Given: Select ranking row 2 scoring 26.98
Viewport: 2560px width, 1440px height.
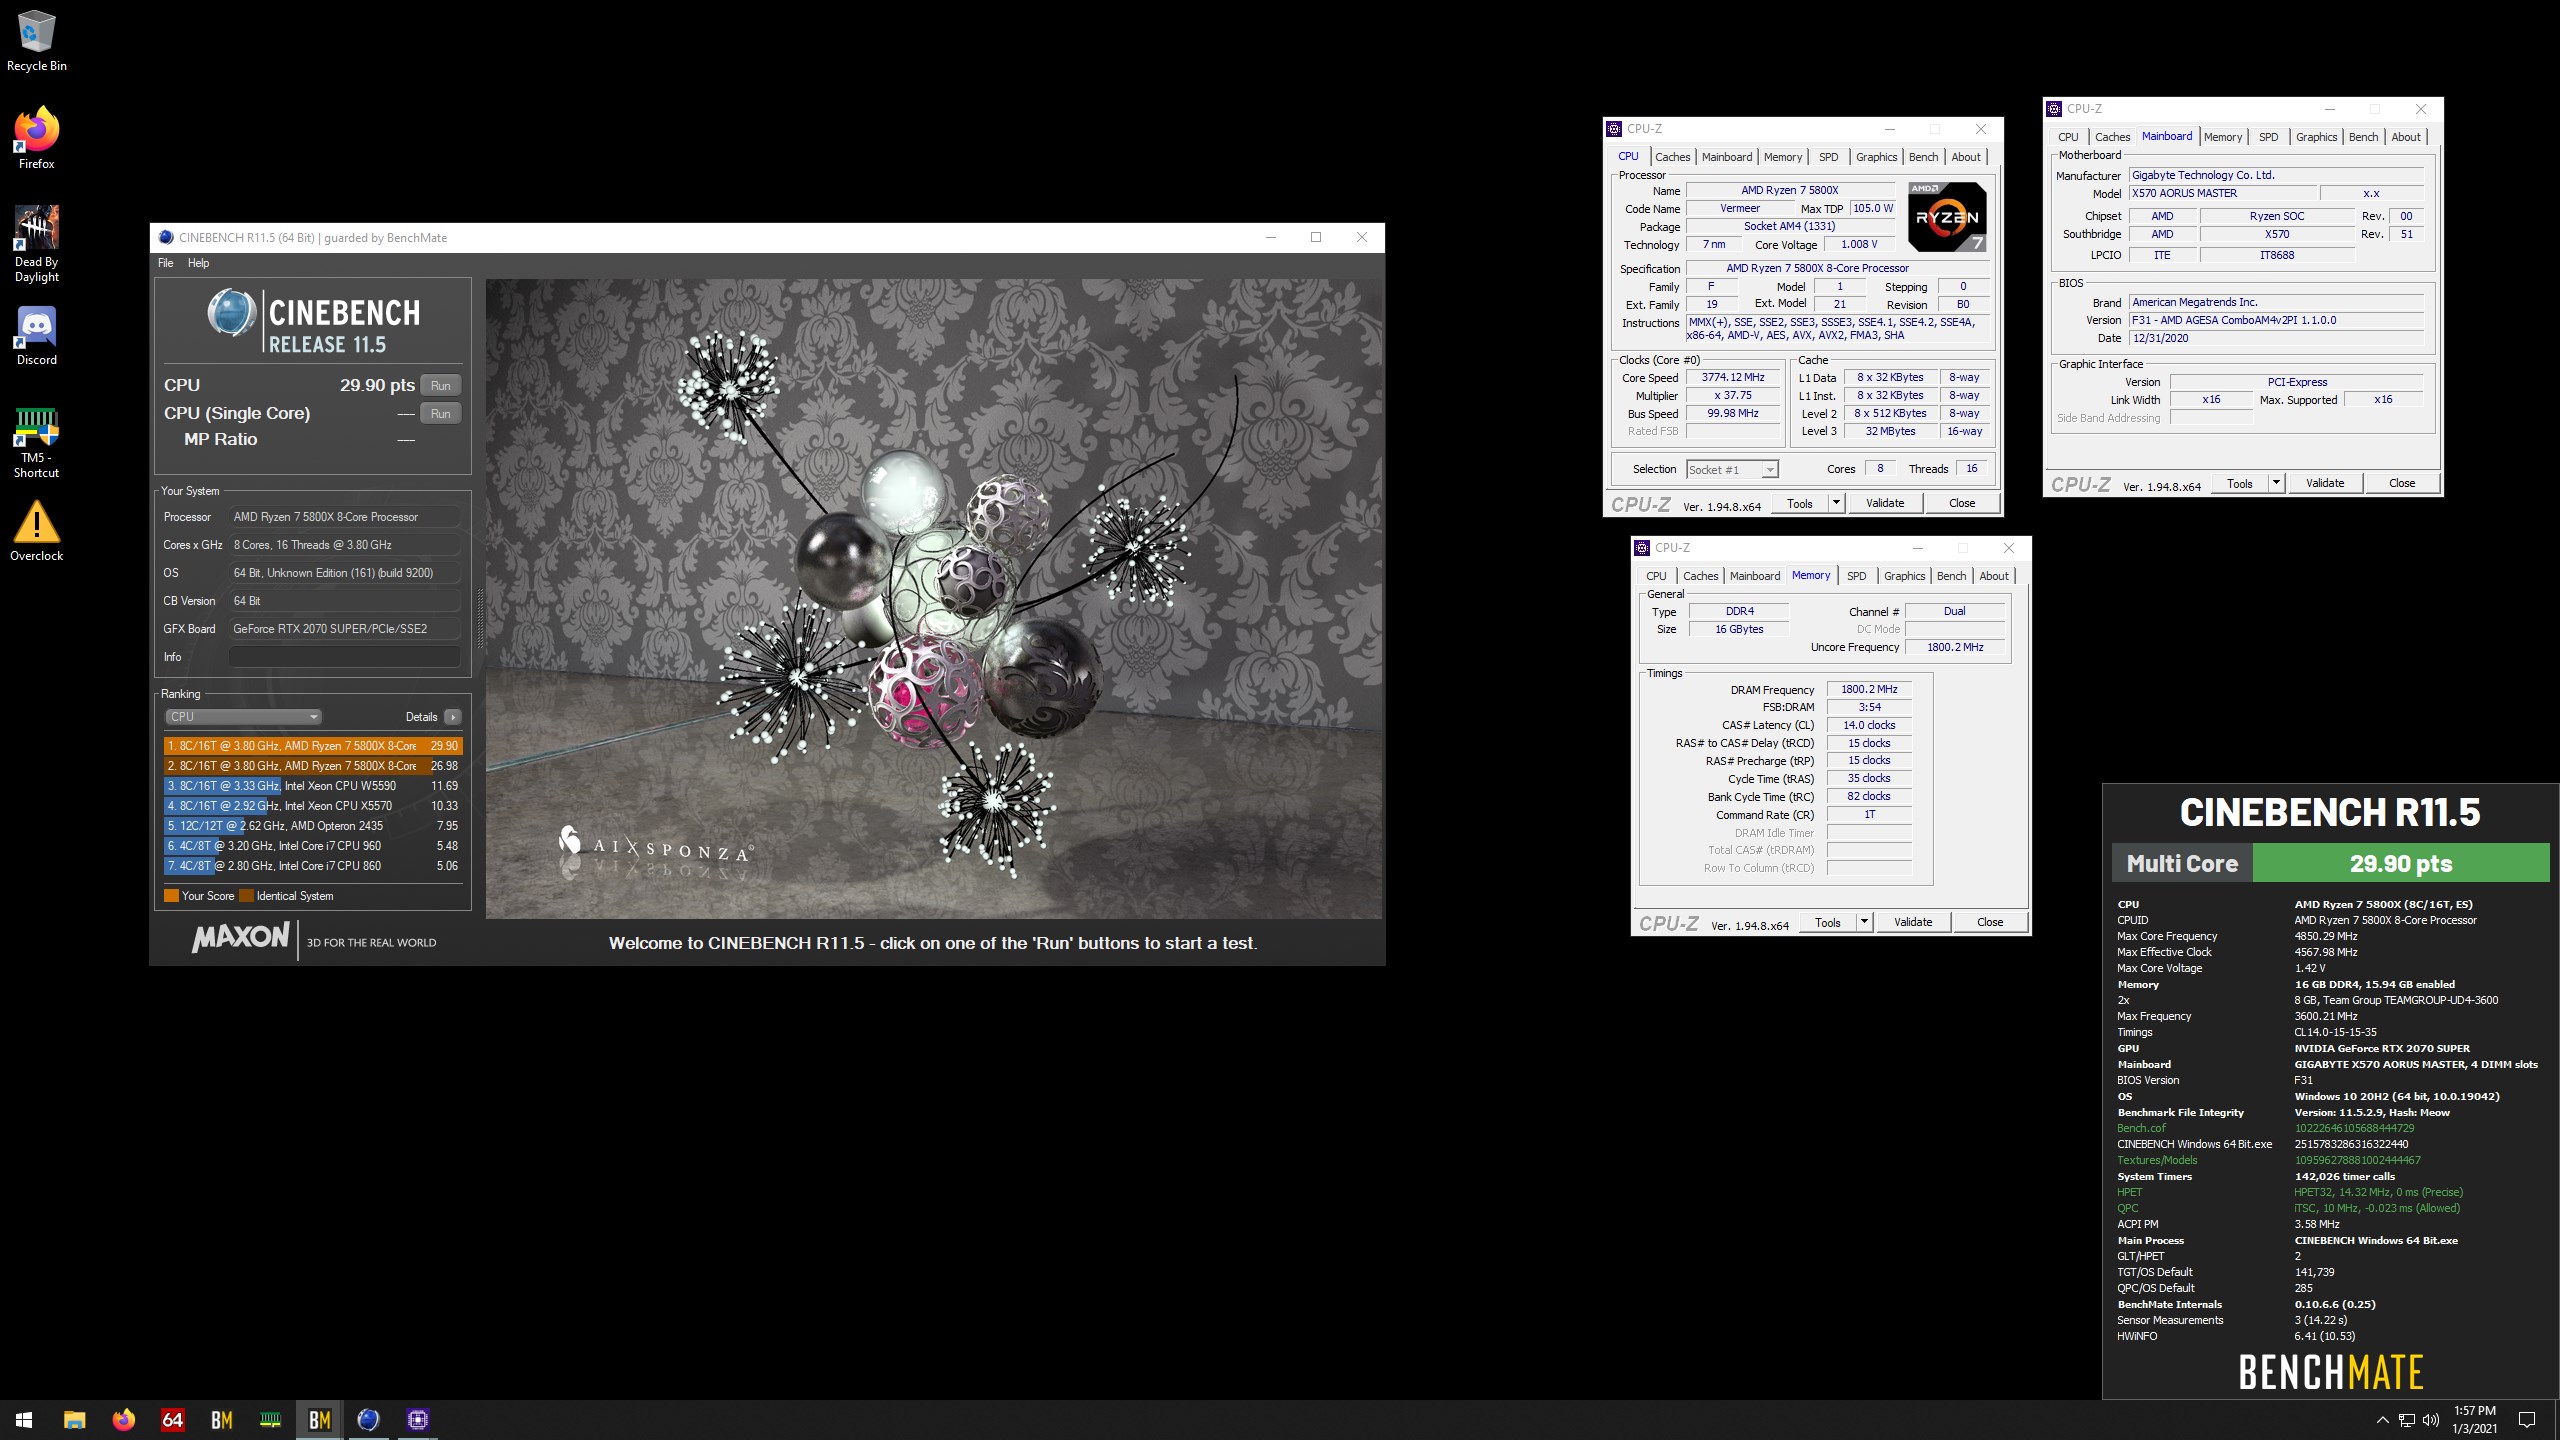Looking at the screenshot, I should [313, 766].
